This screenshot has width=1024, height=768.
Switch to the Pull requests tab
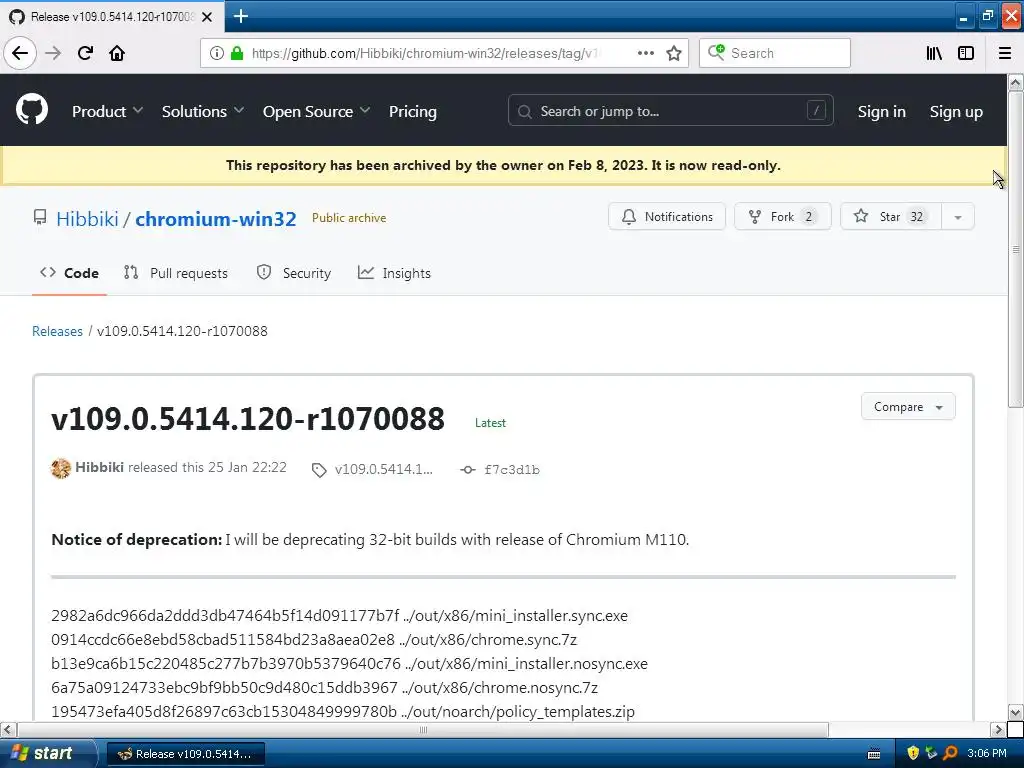[x=176, y=273]
